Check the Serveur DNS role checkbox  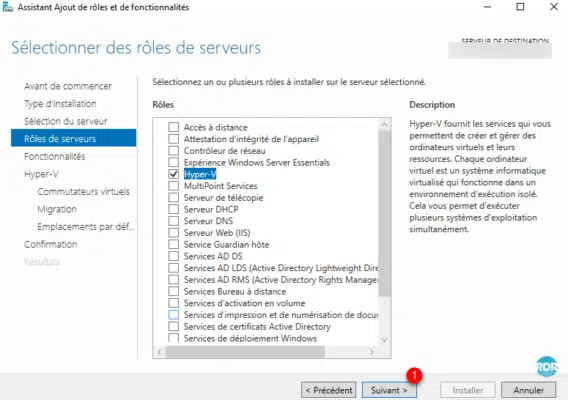pyautogui.click(x=174, y=221)
